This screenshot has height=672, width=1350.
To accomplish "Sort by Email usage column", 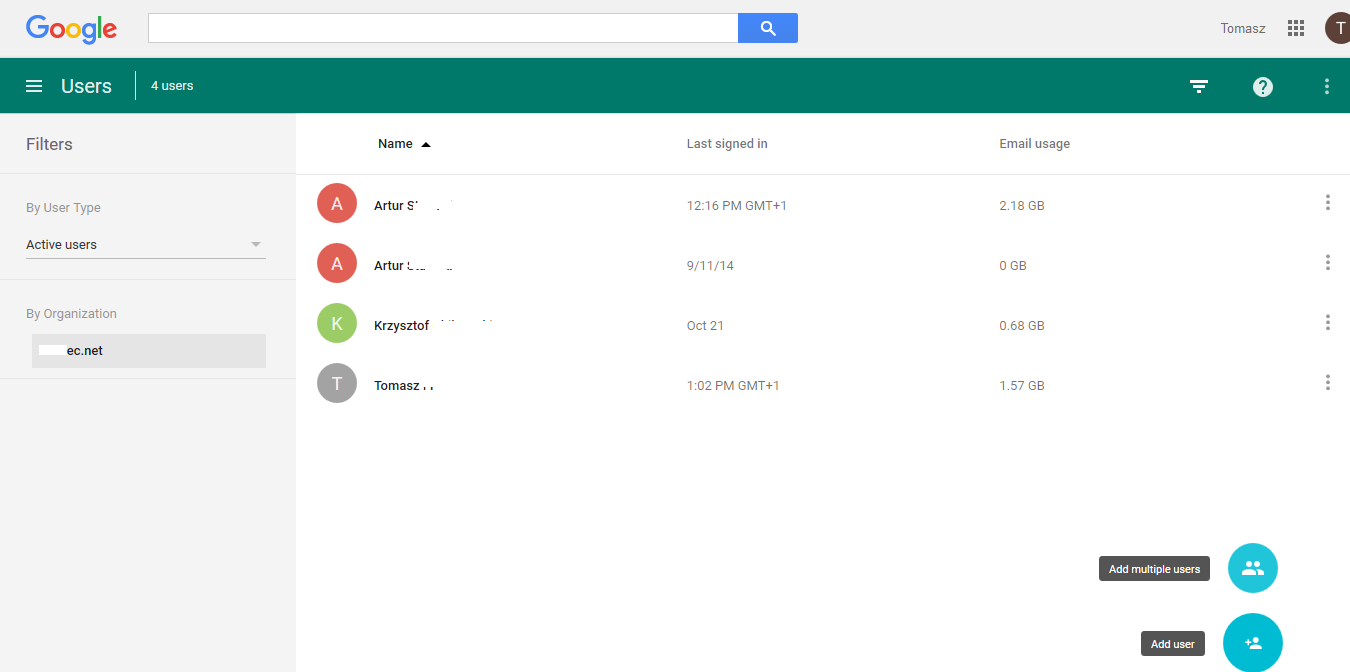I will (1034, 144).
